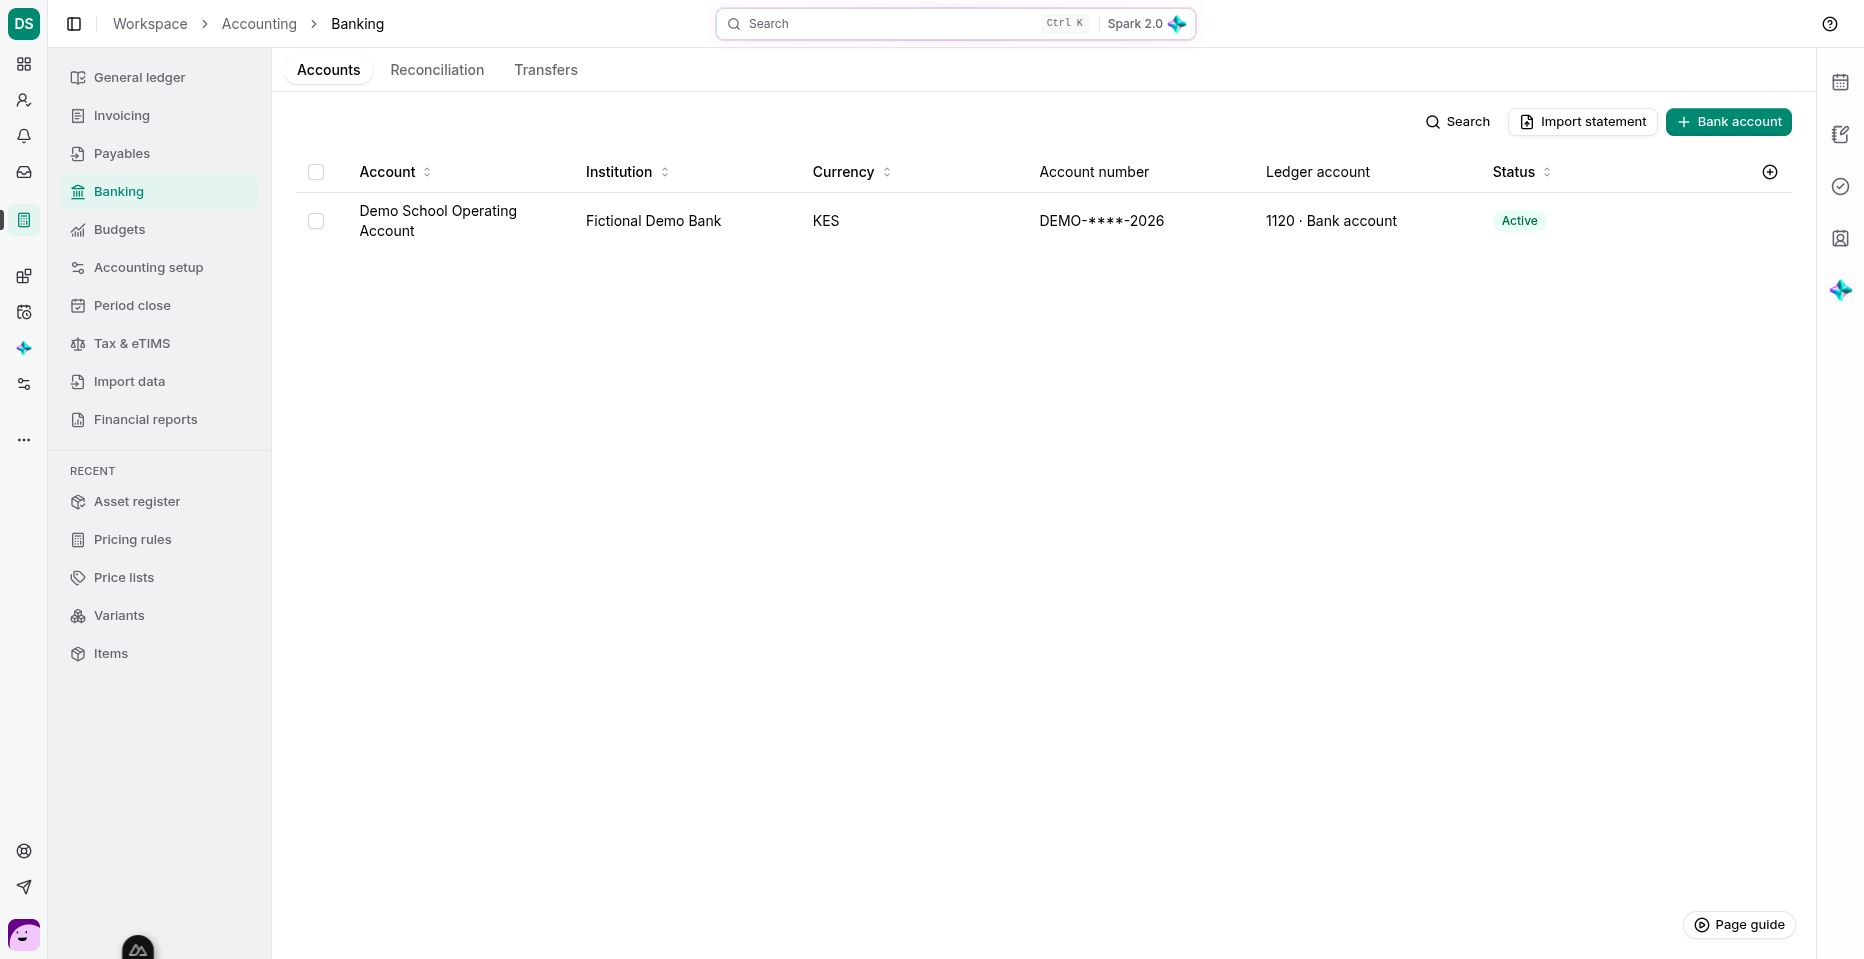Image resolution: width=1864 pixels, height=959 pixels.
Task: Click the Active status badge
Action: [1519, 221]
